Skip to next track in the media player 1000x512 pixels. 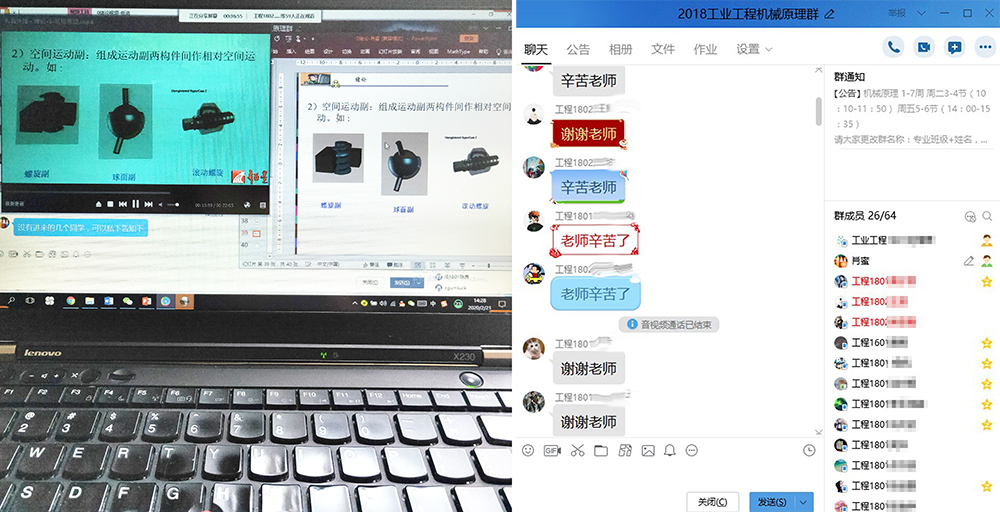149,205
